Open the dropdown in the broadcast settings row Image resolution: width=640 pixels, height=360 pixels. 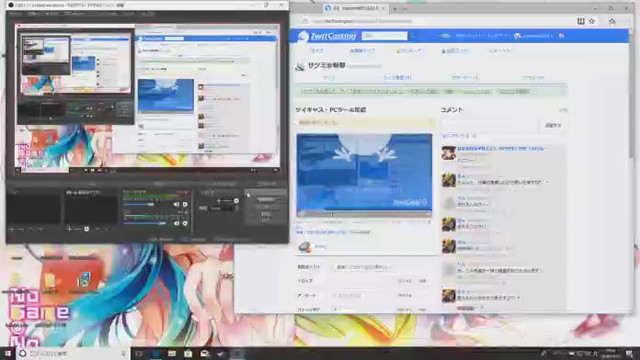coord(362,267)
